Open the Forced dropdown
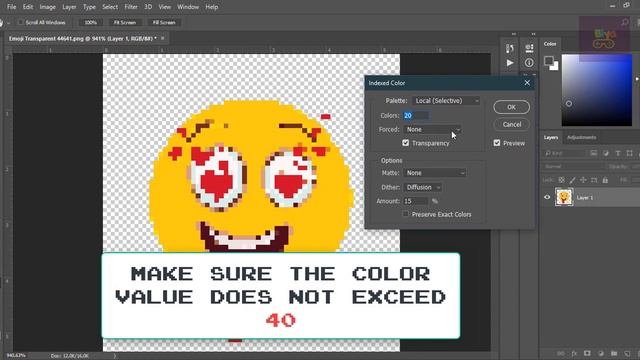 432,129
